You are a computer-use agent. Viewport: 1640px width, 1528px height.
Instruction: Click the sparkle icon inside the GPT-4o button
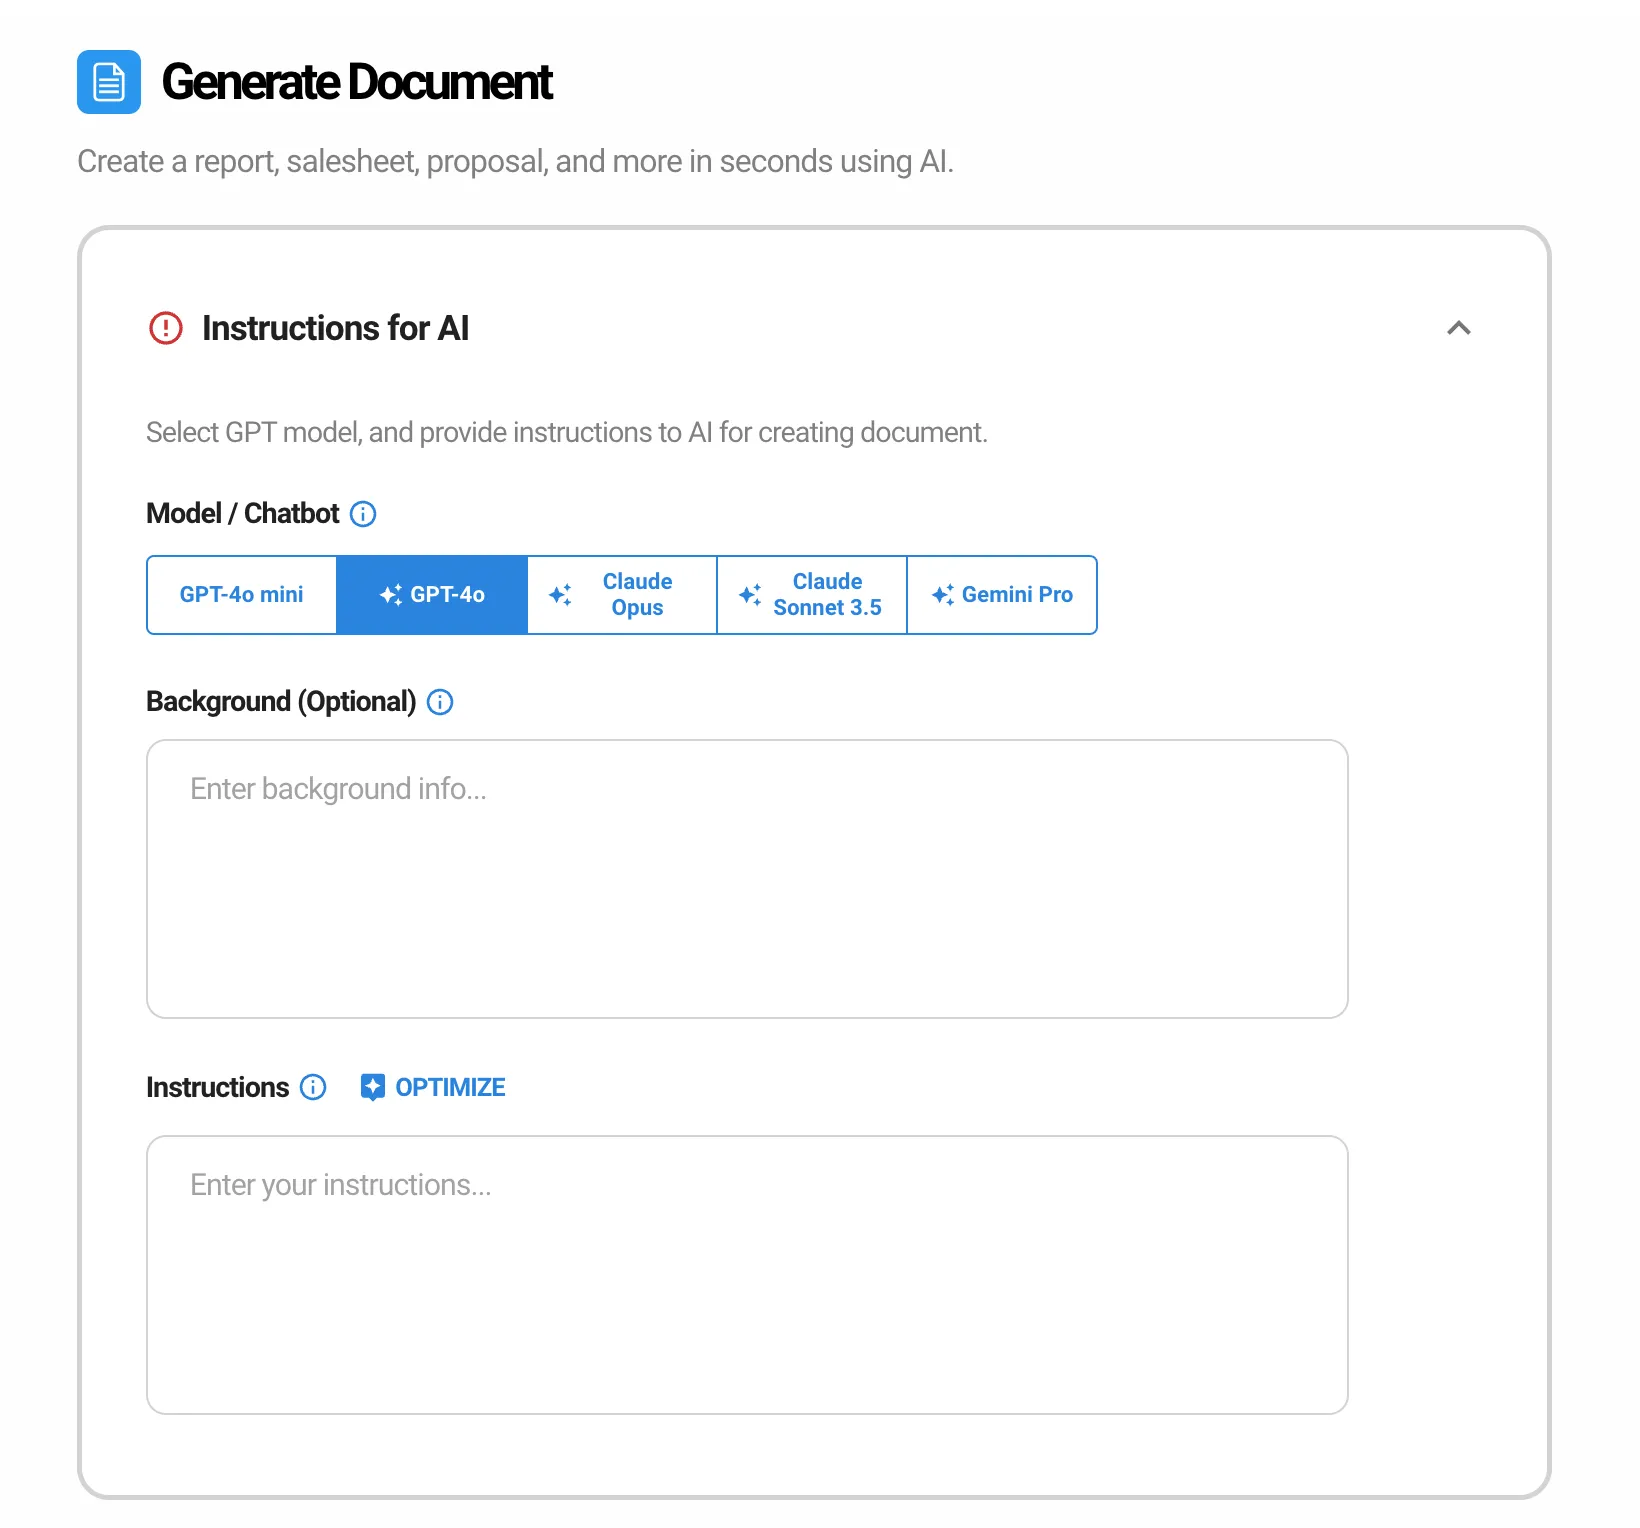pos(391,594)
